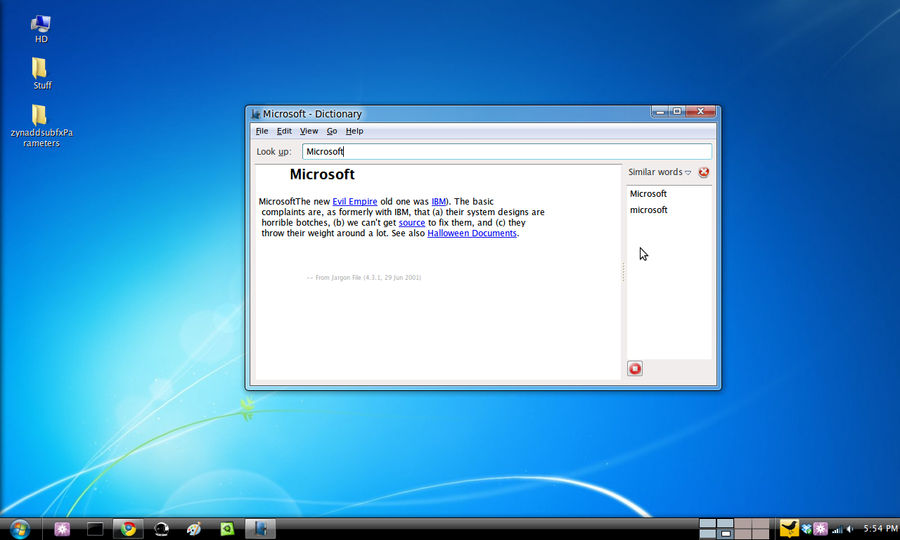Open the File menu
The image size is (900, 540).
pos(262,131)
